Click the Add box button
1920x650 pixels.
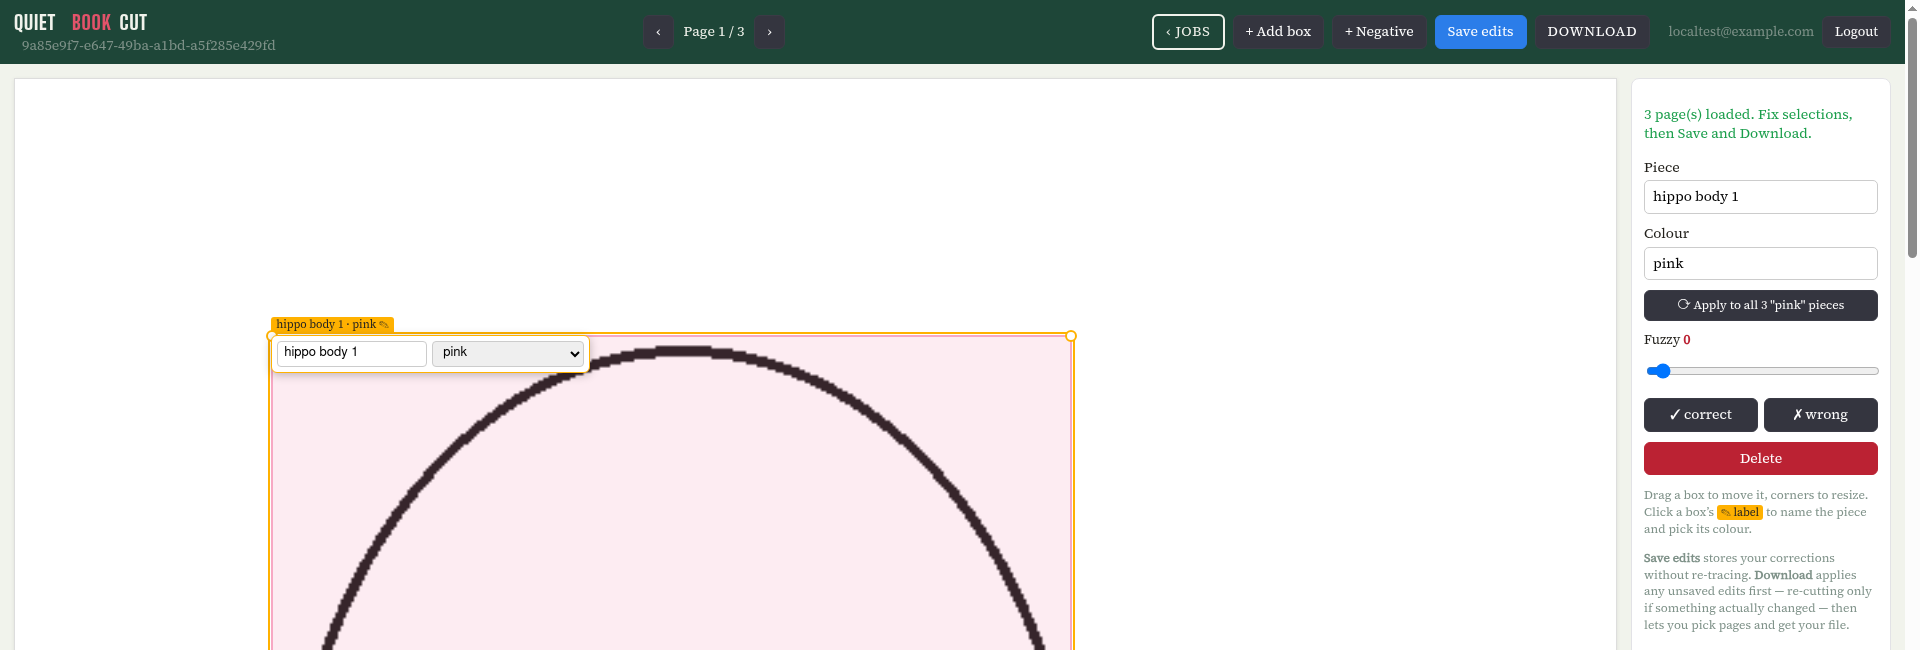tap(1278, 32)
